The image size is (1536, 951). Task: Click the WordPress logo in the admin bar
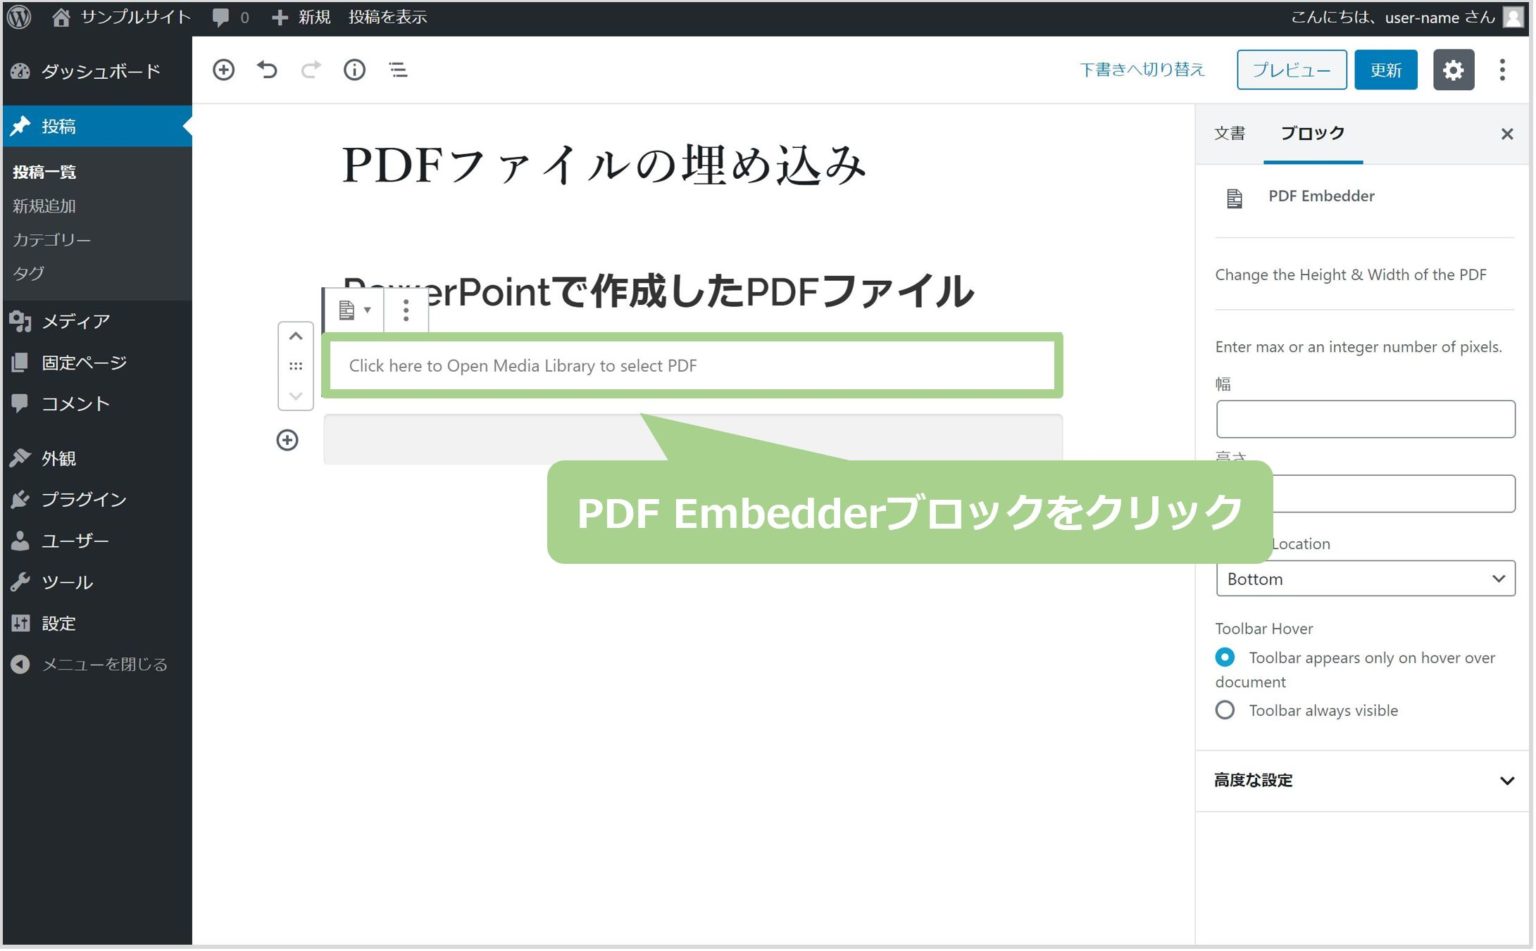[x=16, y=16]
